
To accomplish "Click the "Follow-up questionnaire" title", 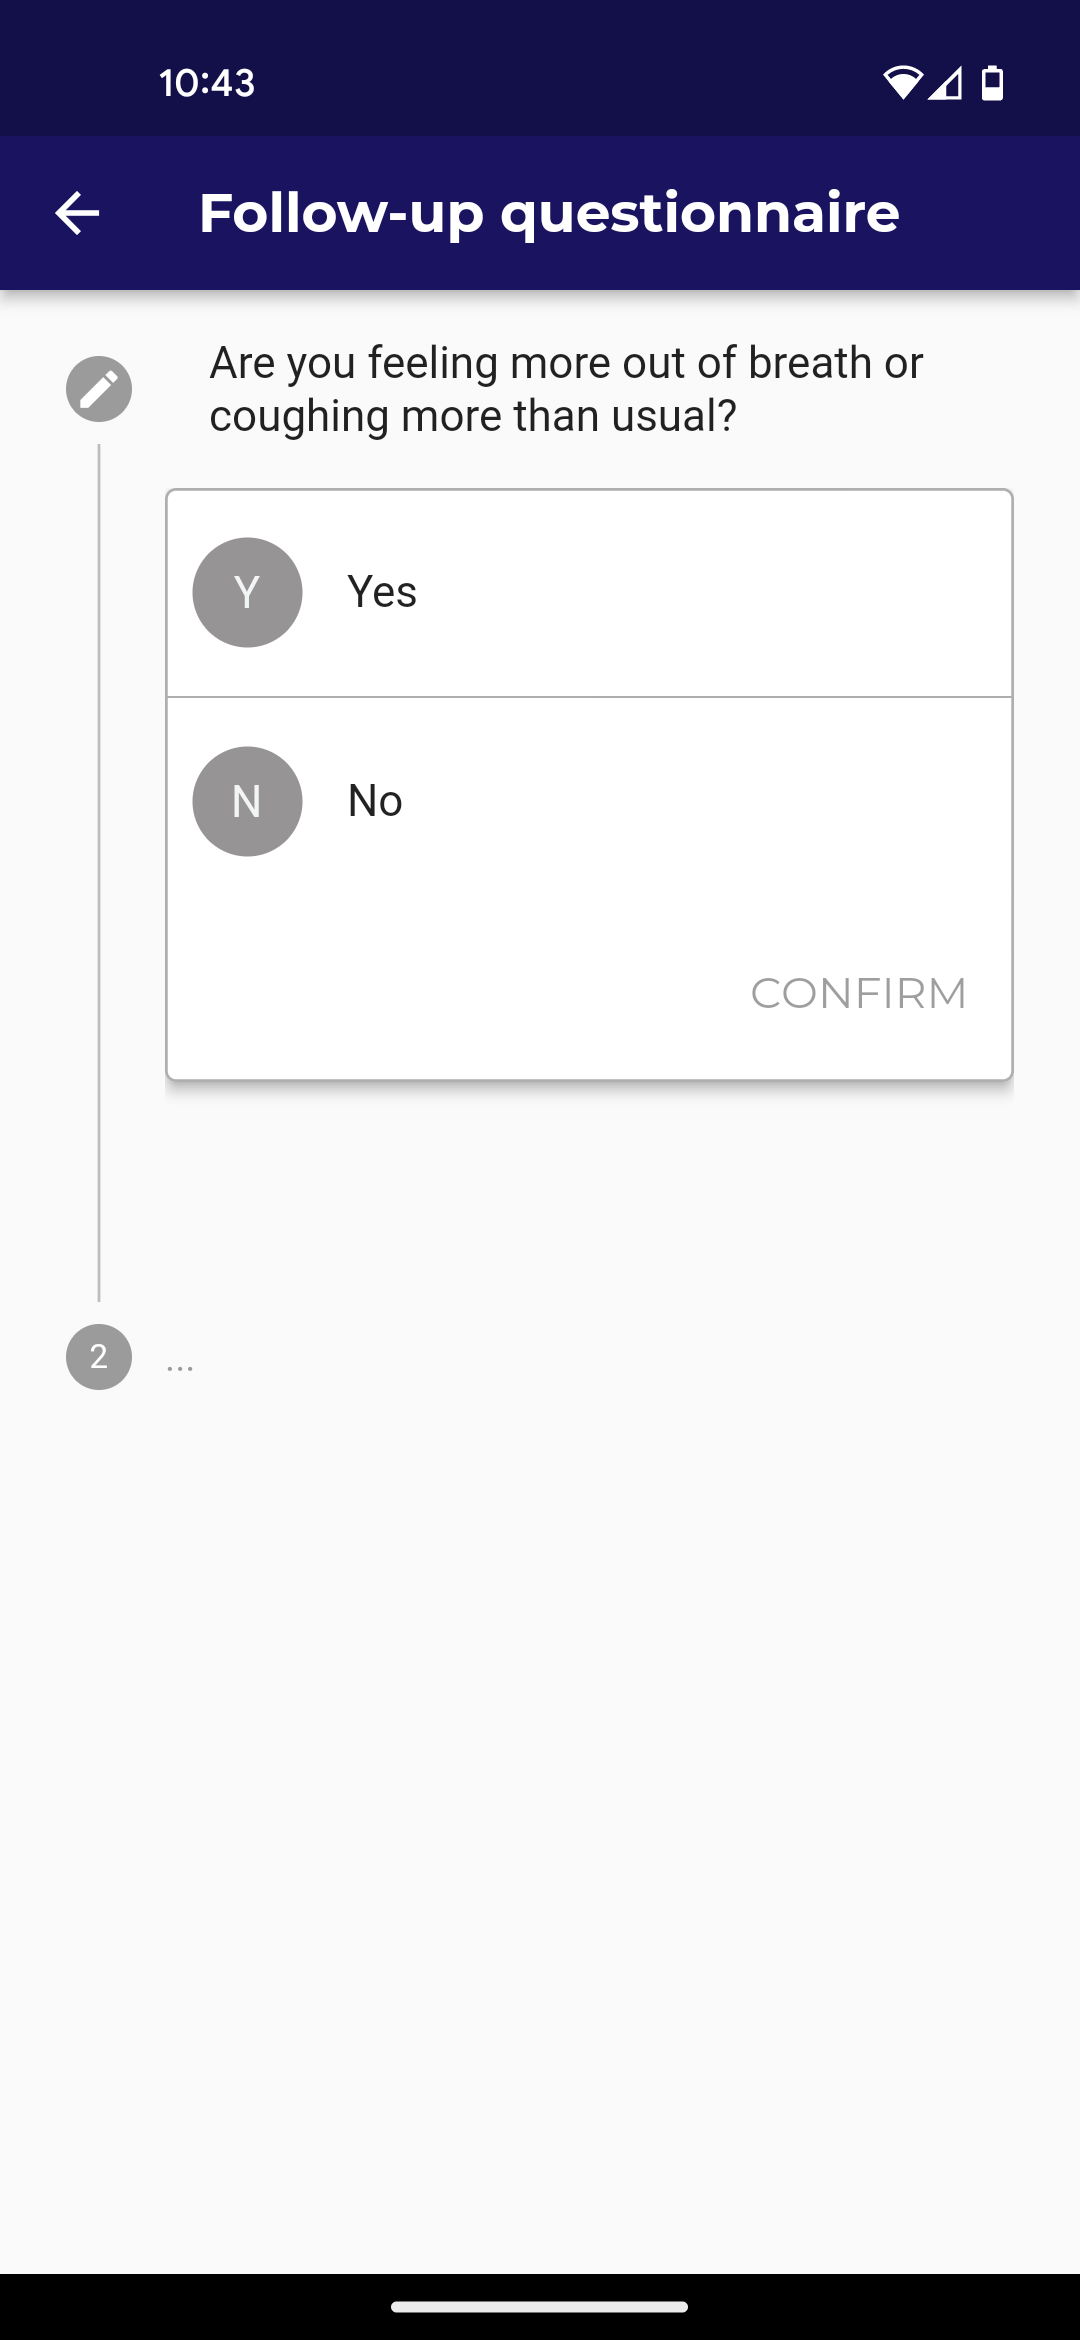I will pyautogui.click(x=549, y=213).
